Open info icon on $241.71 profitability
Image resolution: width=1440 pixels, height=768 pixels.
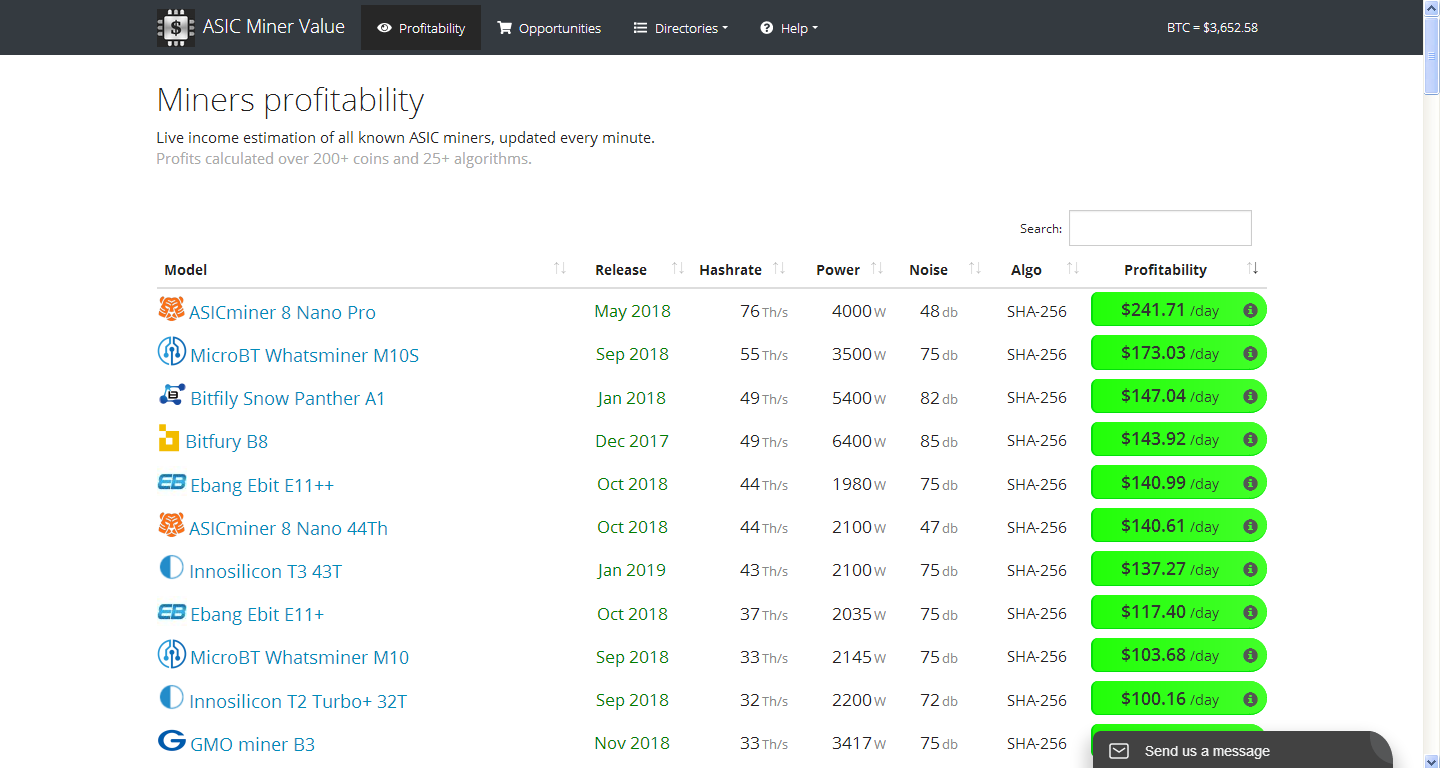point(1250,311)
